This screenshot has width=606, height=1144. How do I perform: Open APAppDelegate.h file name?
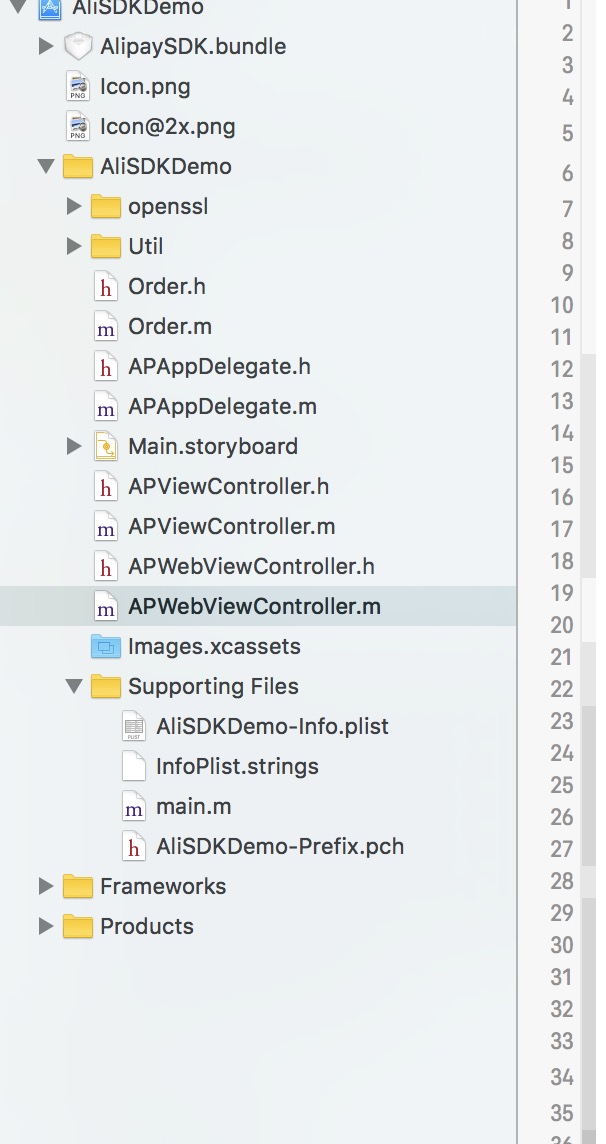pyautogui.click(x=220, y=367)
